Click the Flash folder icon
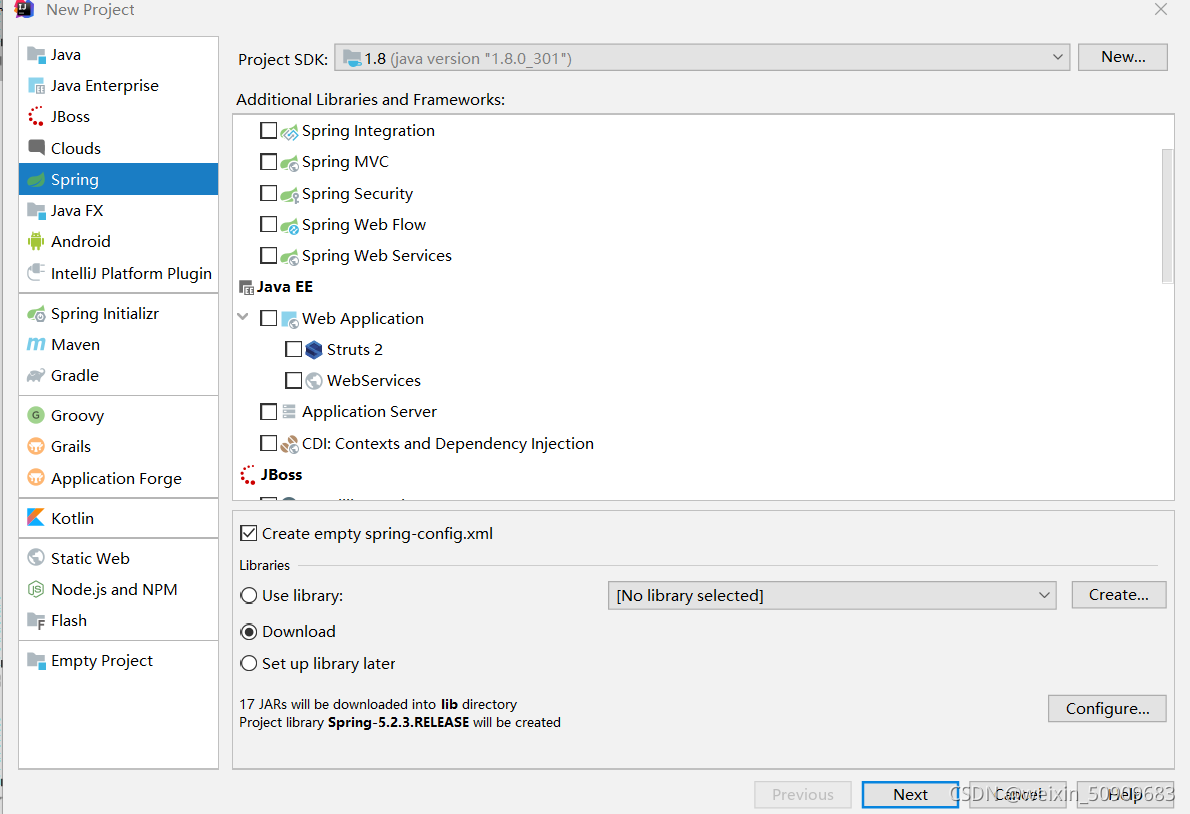 point(36,621)
